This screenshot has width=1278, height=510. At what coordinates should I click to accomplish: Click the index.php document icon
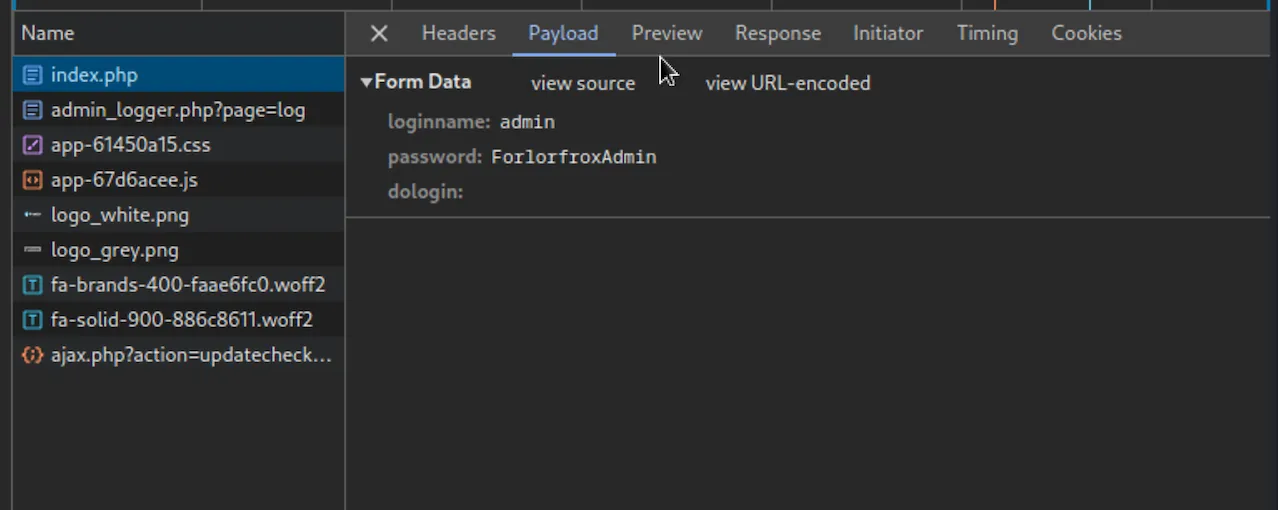click(33, 75)
